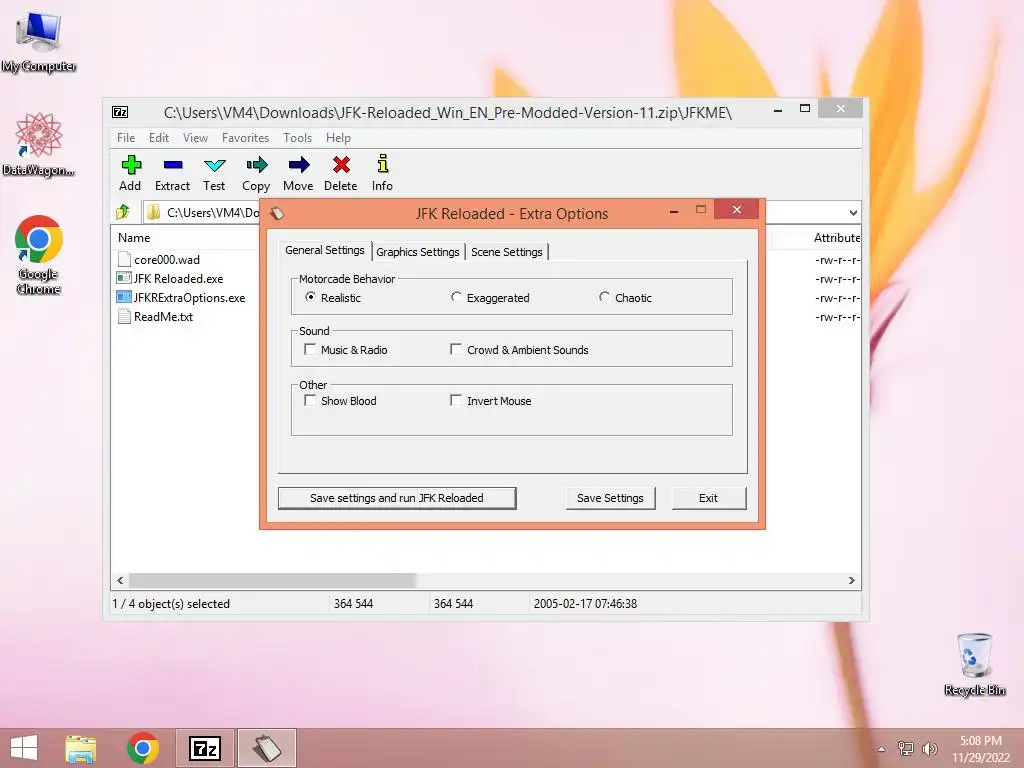
Task: Click the 7z logo in the 7-Zip title bar
Action: 120,112
